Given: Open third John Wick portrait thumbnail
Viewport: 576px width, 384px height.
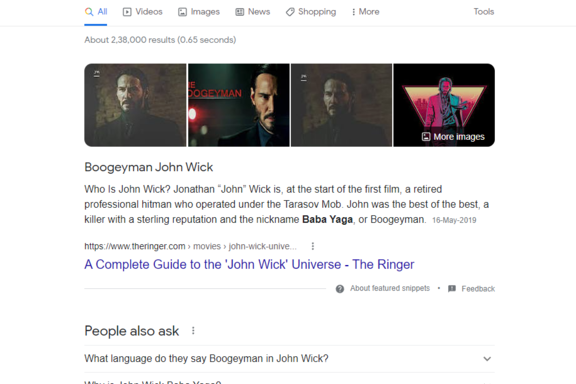Looking at the screenshot, I should tap(341, 105).
